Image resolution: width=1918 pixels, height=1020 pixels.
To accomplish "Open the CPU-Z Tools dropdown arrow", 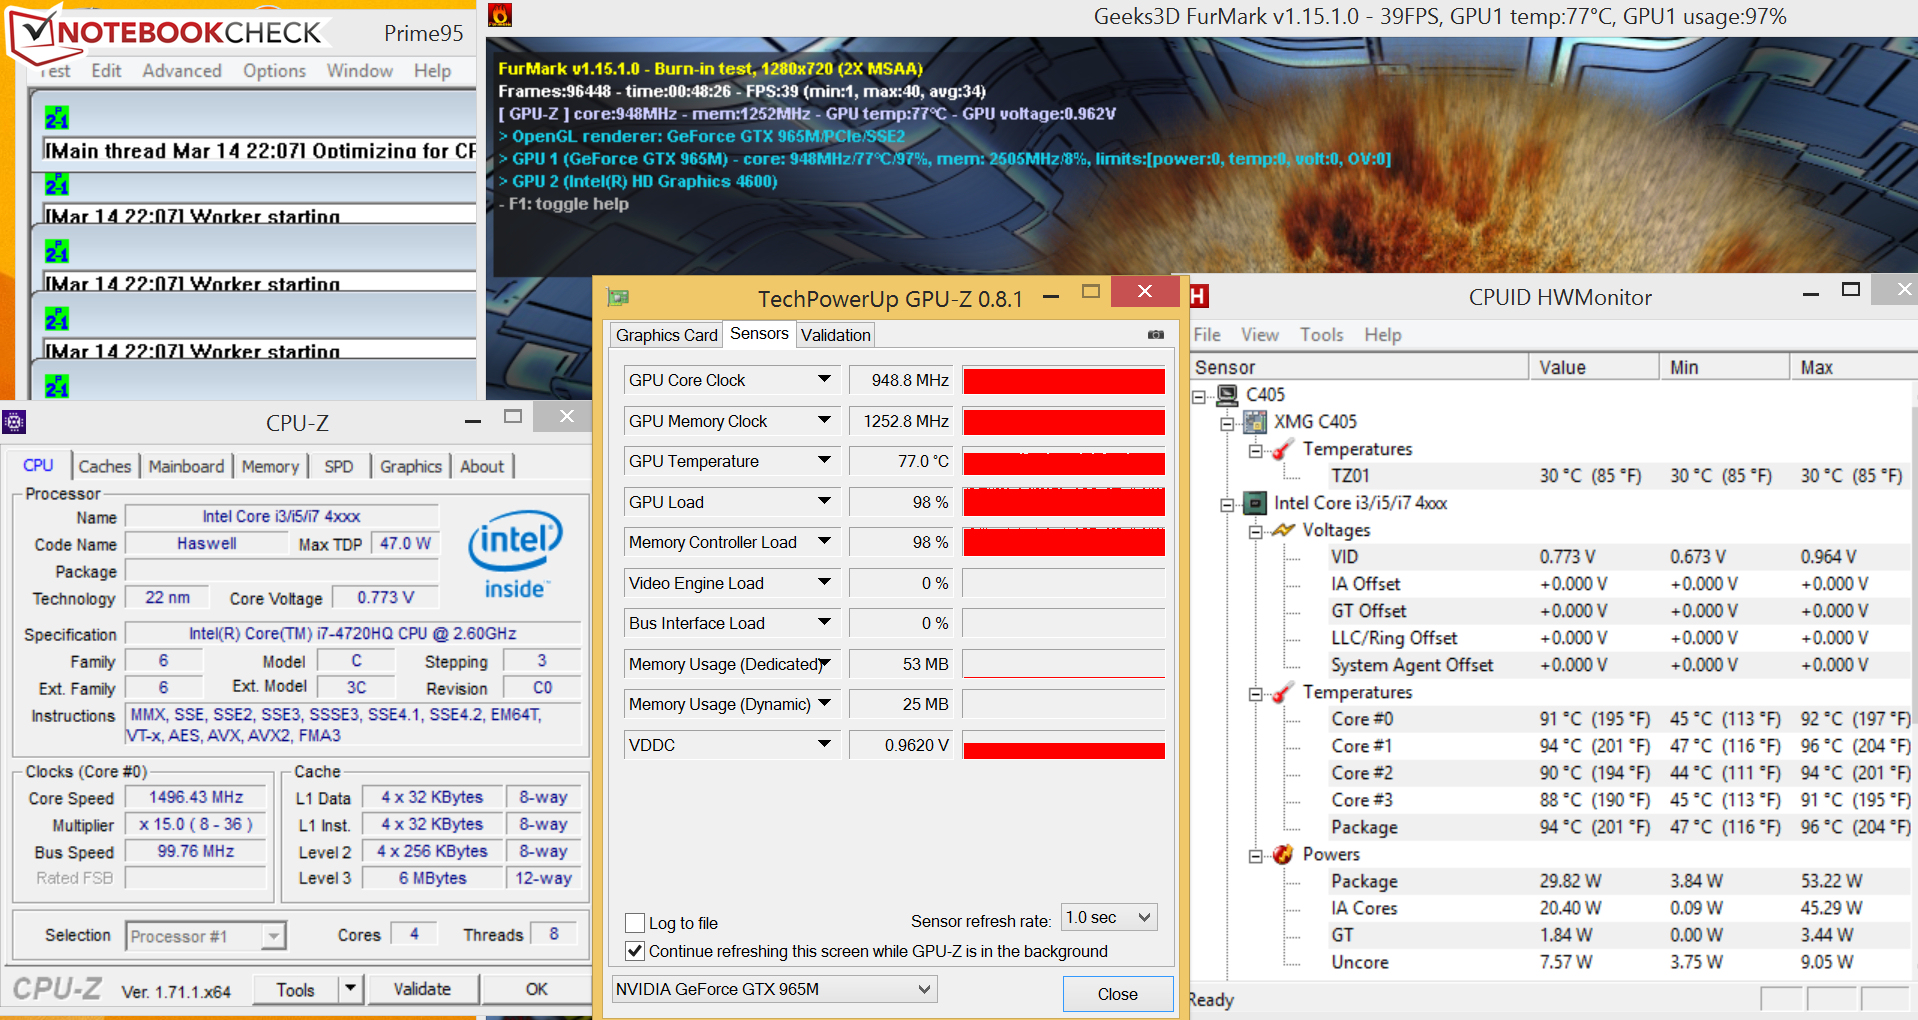I will coord(350,989).
